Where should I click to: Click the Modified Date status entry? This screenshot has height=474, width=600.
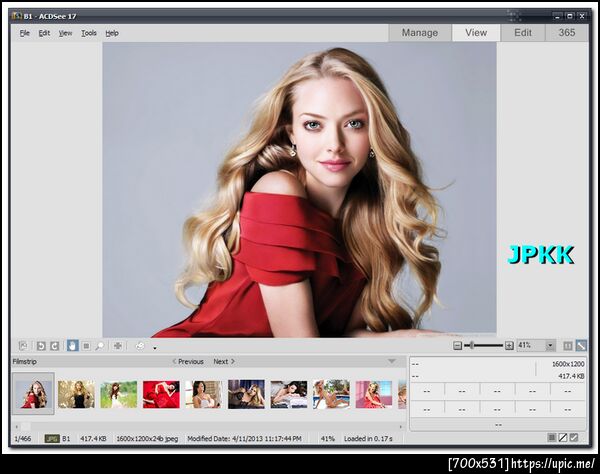tap(244, 438)
